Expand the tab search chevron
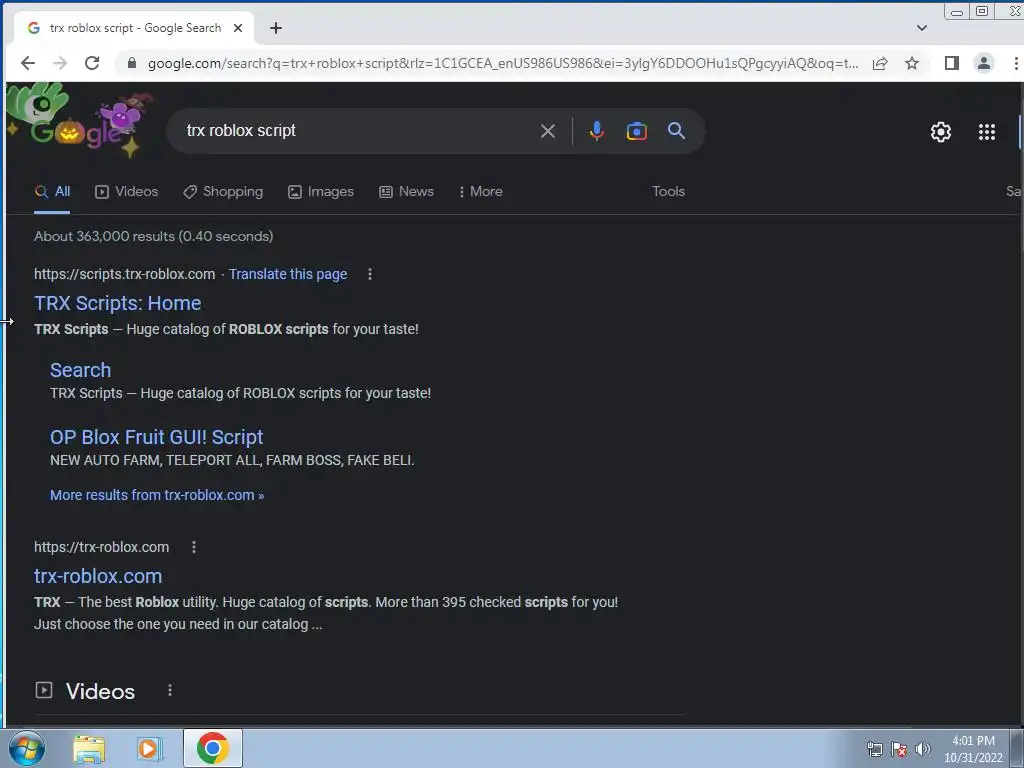The image size is (1024, 768). click(x=921, y=28)
